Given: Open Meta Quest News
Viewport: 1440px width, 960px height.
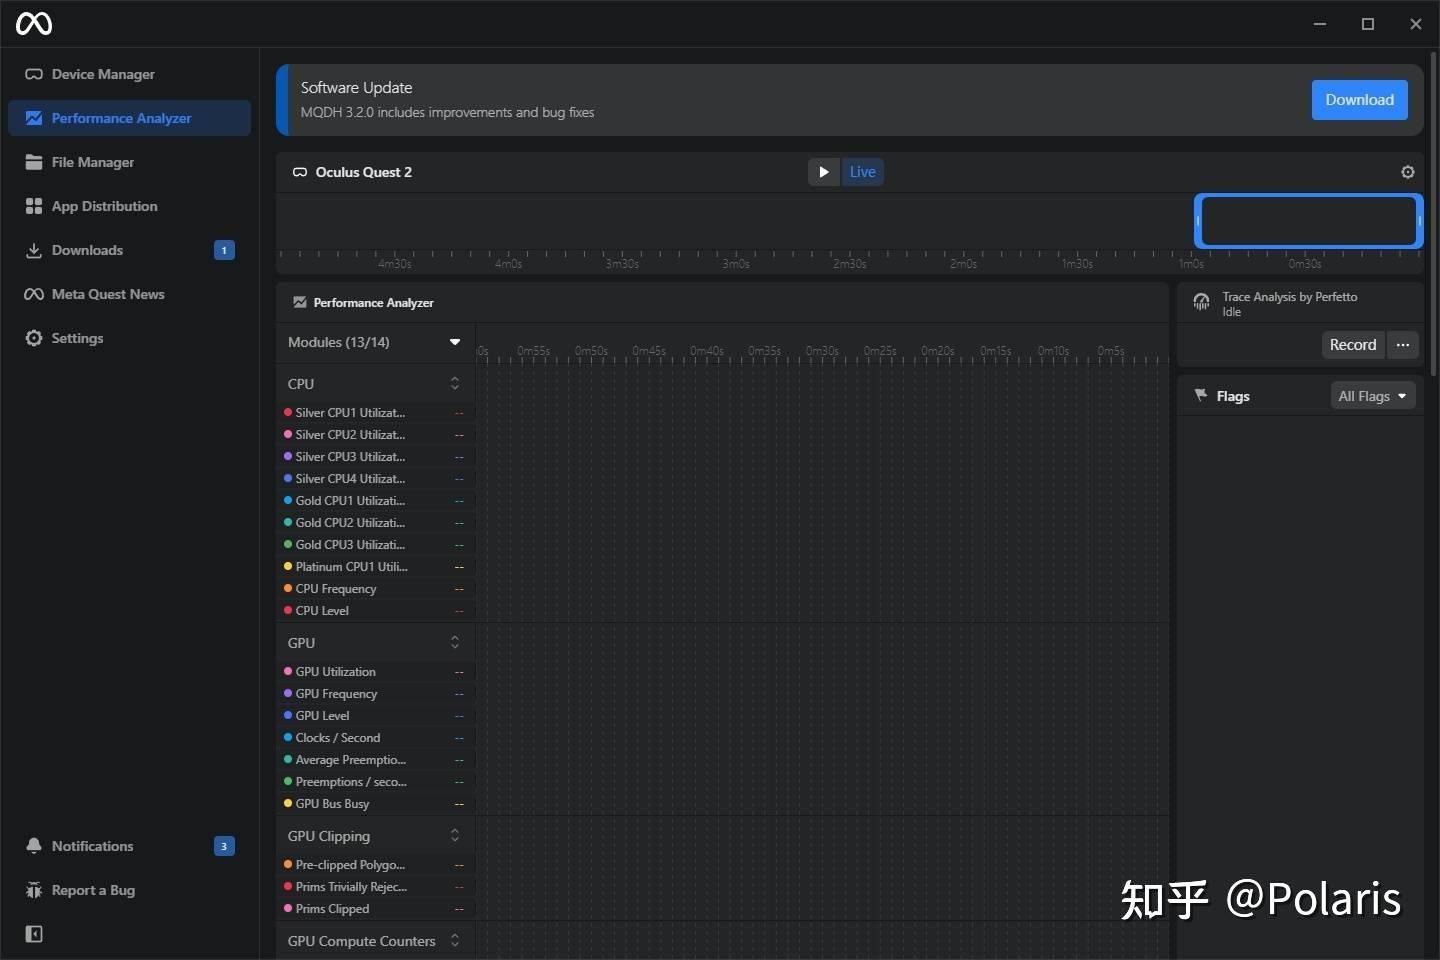Looking at the screenshot, I should pyautogui.click(x=108, y=294).
